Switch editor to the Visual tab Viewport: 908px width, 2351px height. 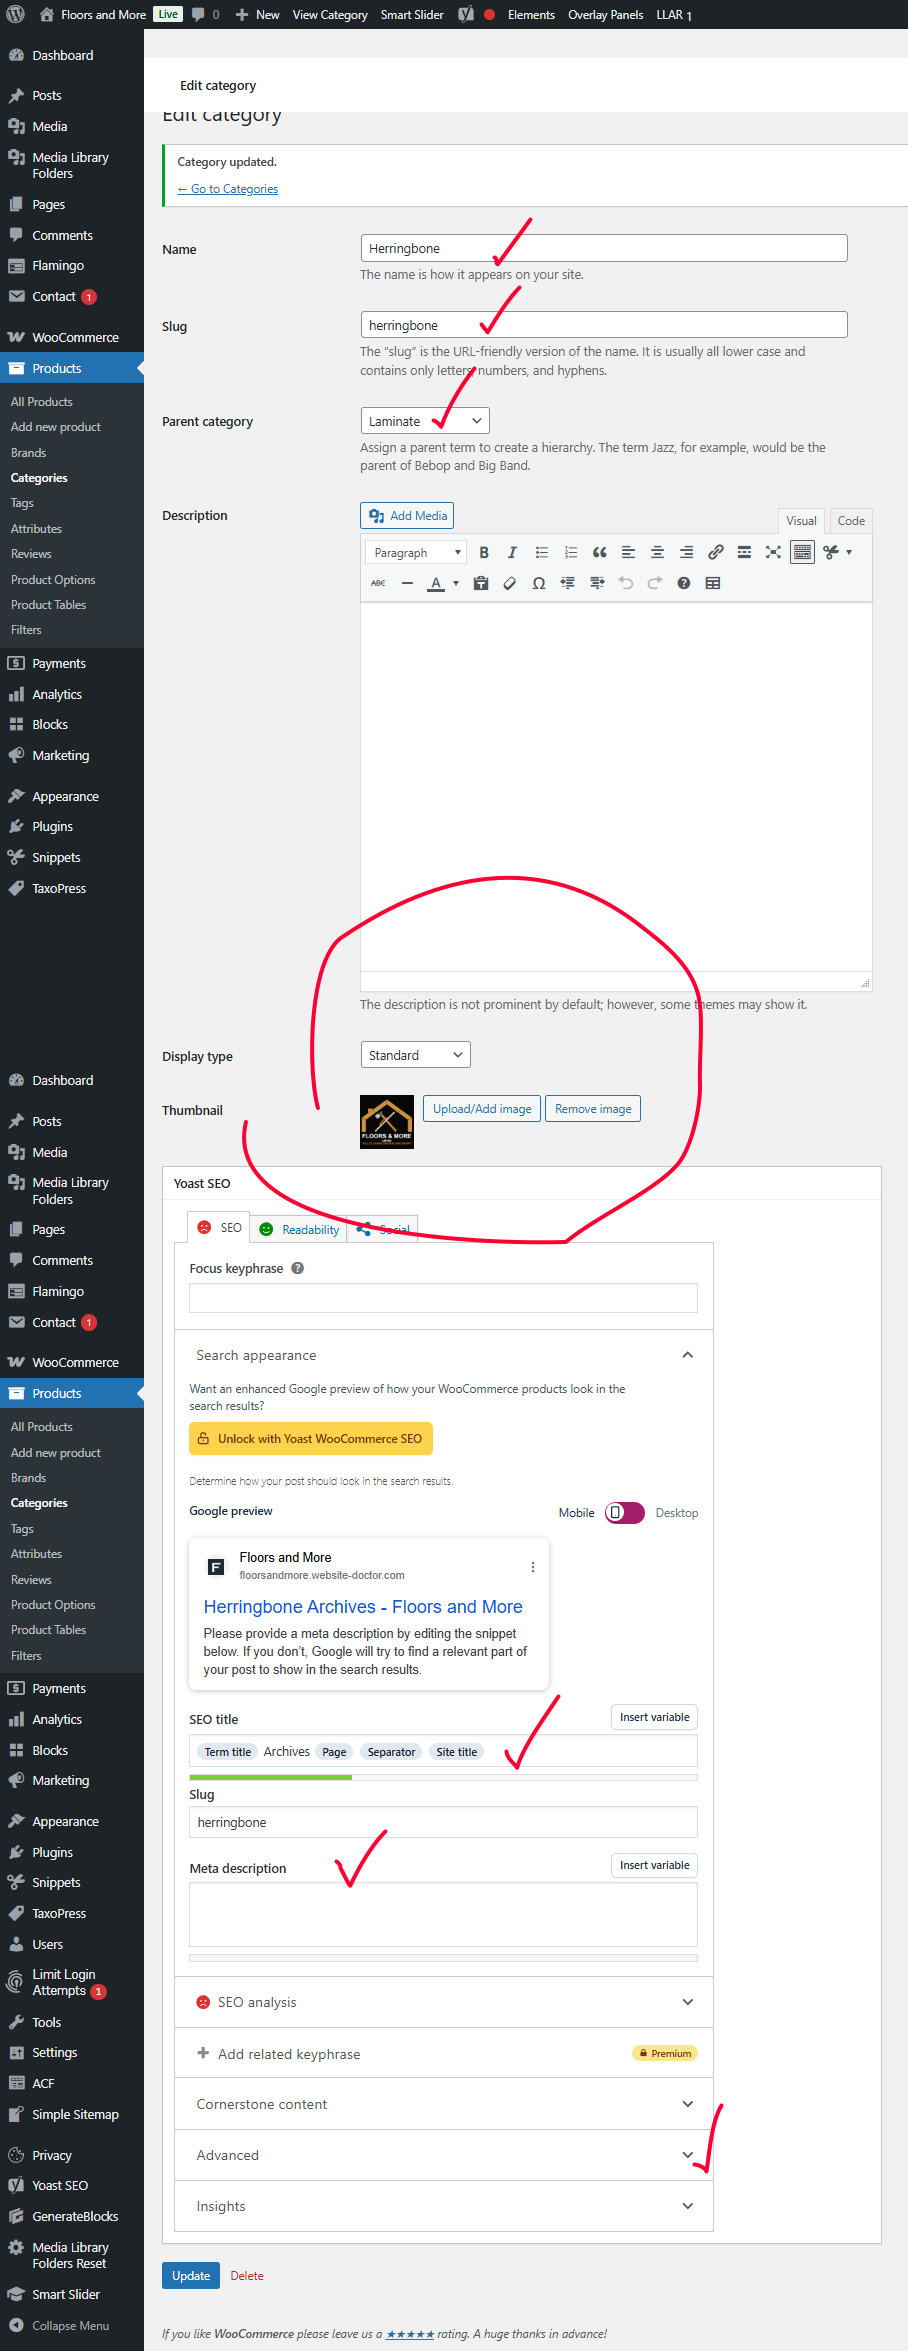tap(801, 520)
